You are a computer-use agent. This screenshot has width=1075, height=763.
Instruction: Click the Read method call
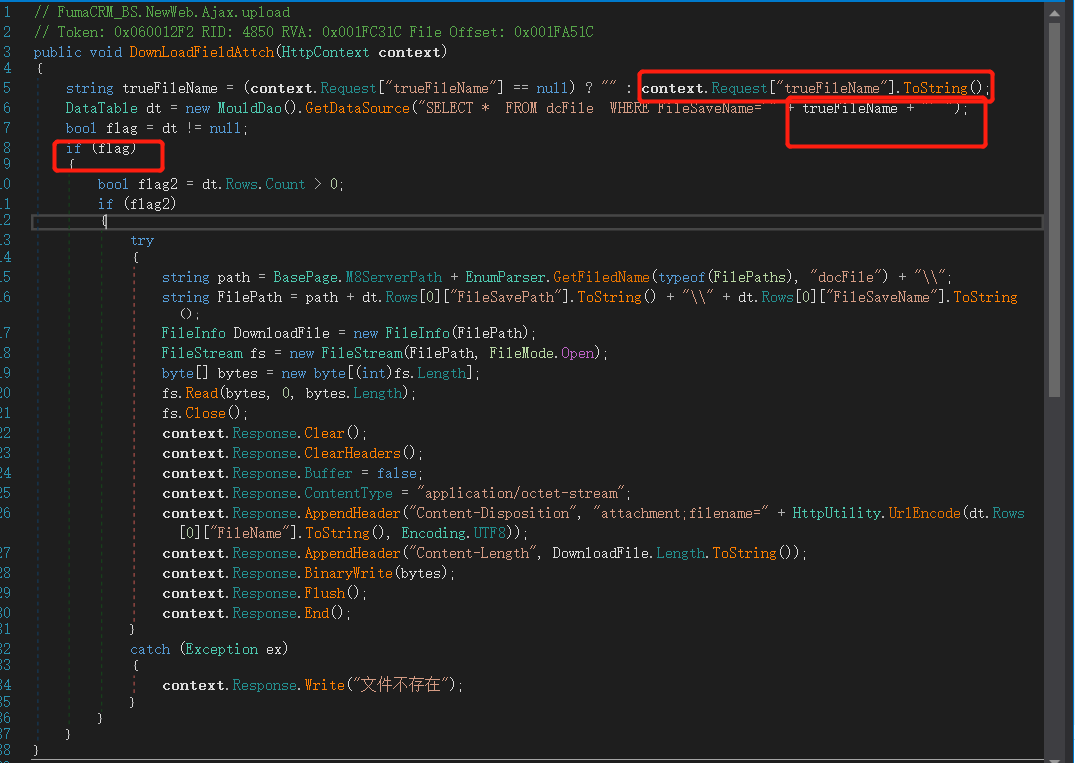coord(202,393)
